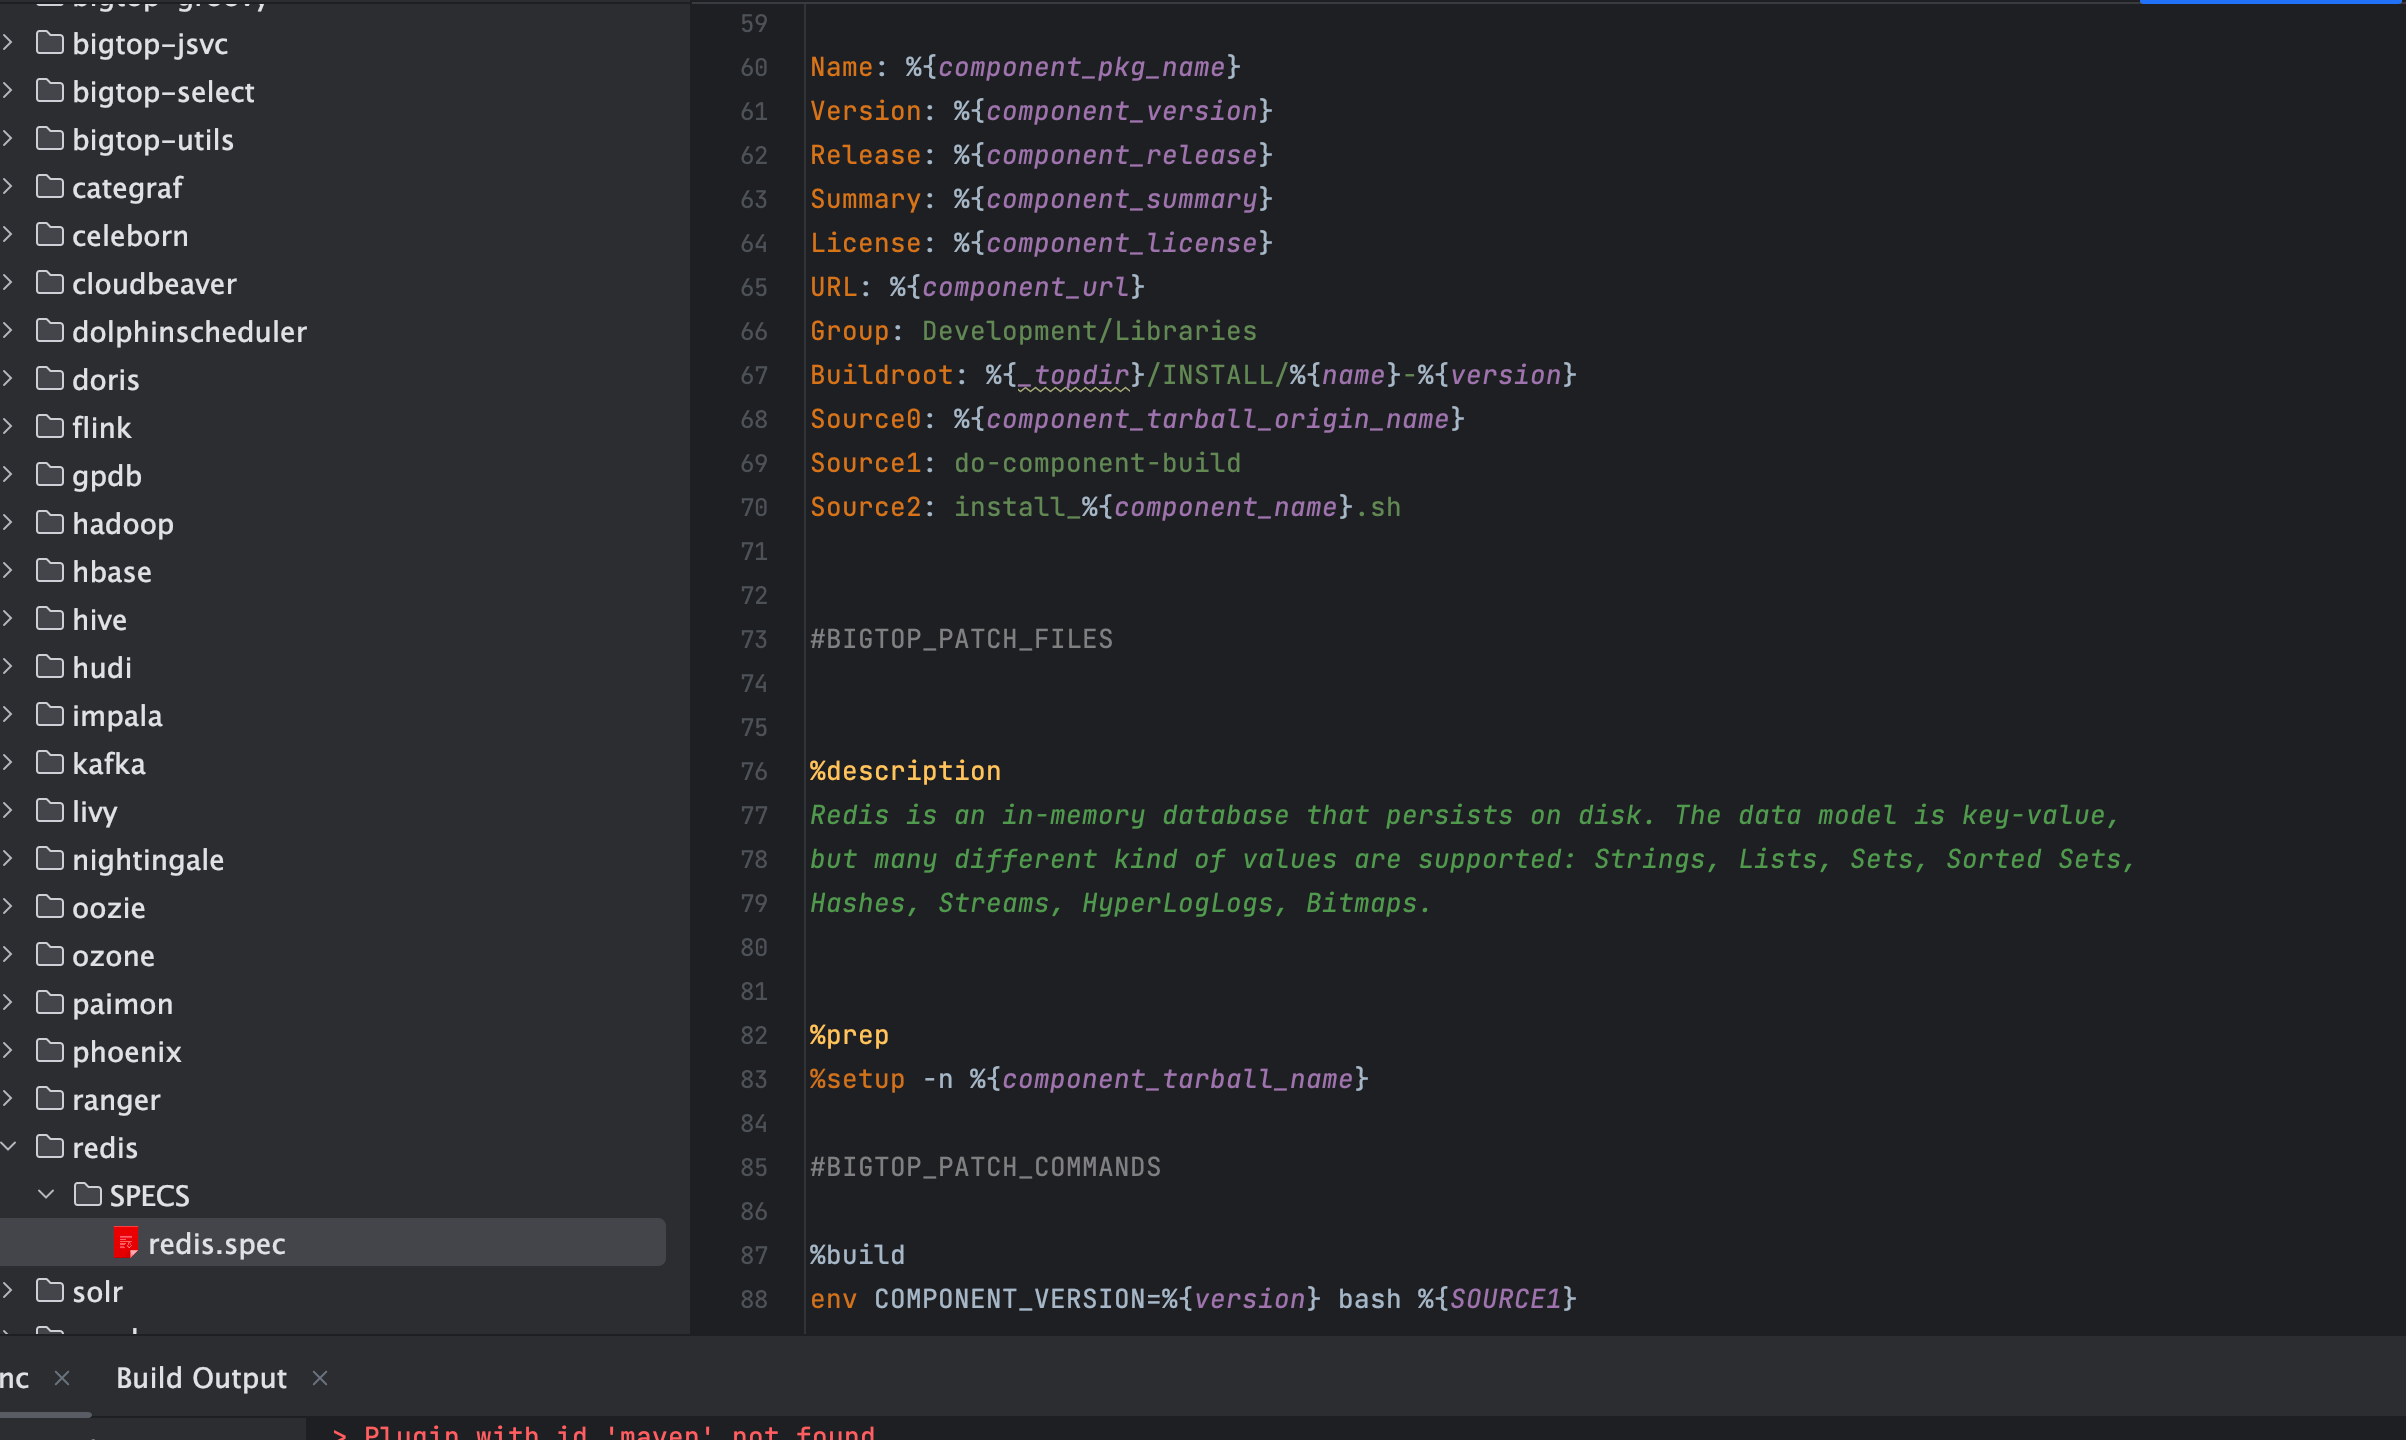Click the do-component-build source value
This screenshot has height=1440, width=2406.
[x=1097, y=463]
